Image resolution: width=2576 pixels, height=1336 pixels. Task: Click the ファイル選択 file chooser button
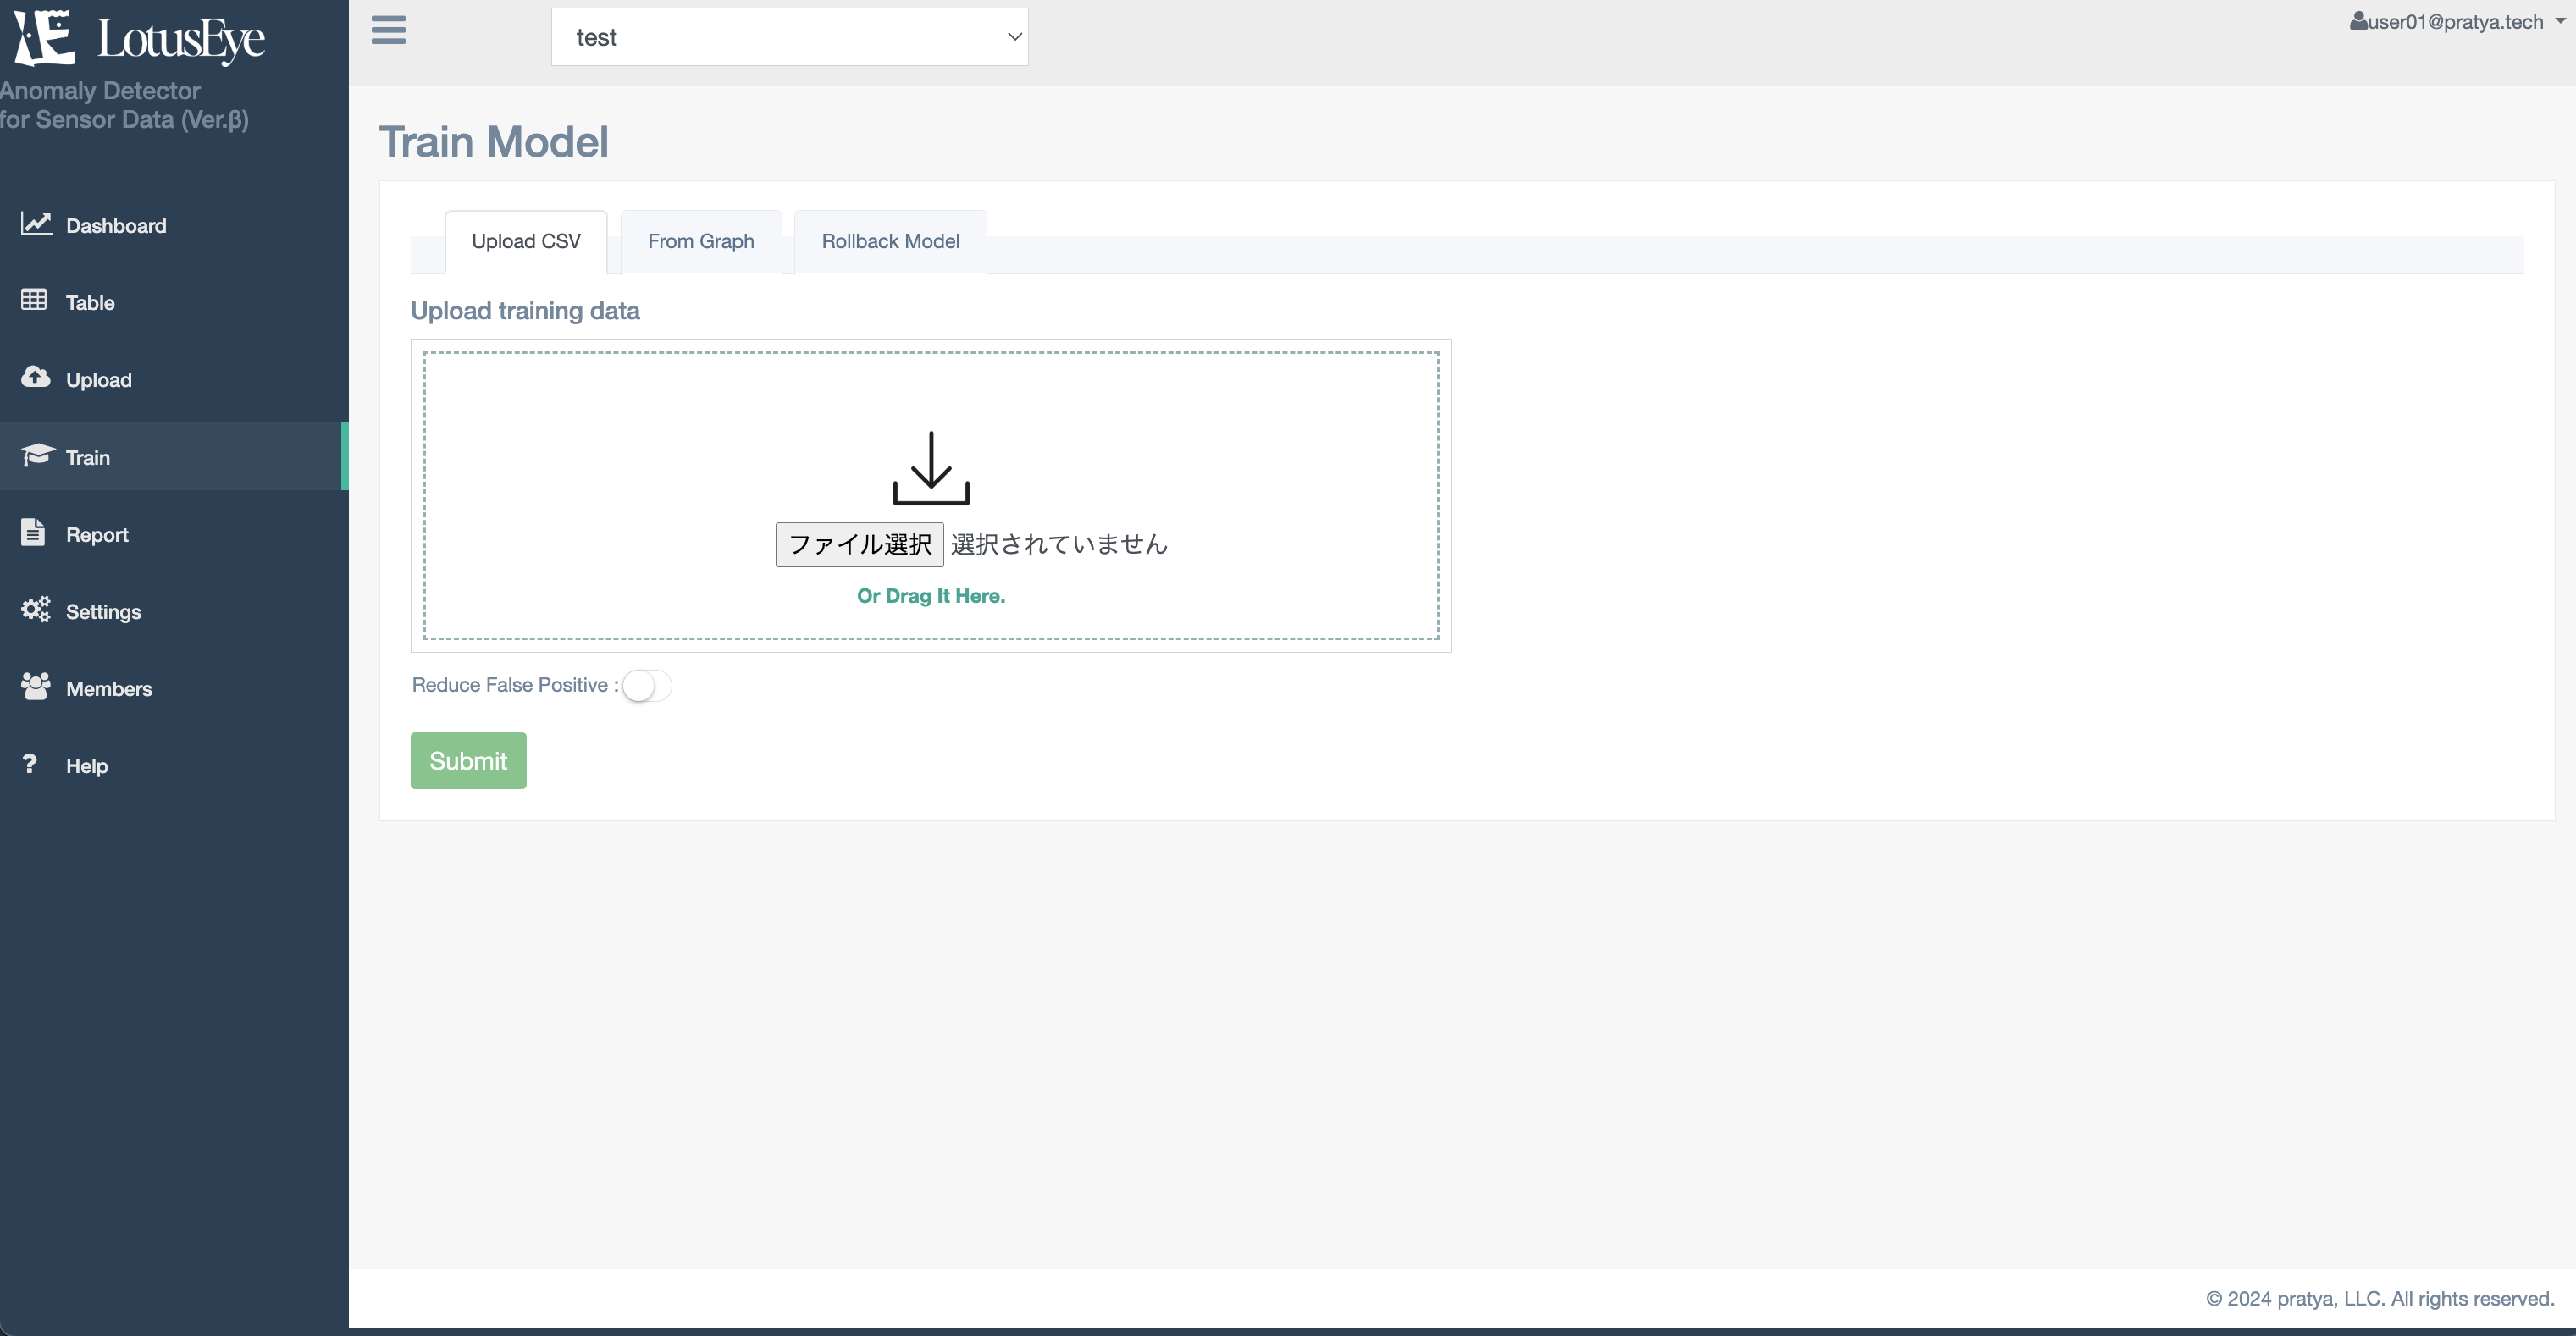859,544
